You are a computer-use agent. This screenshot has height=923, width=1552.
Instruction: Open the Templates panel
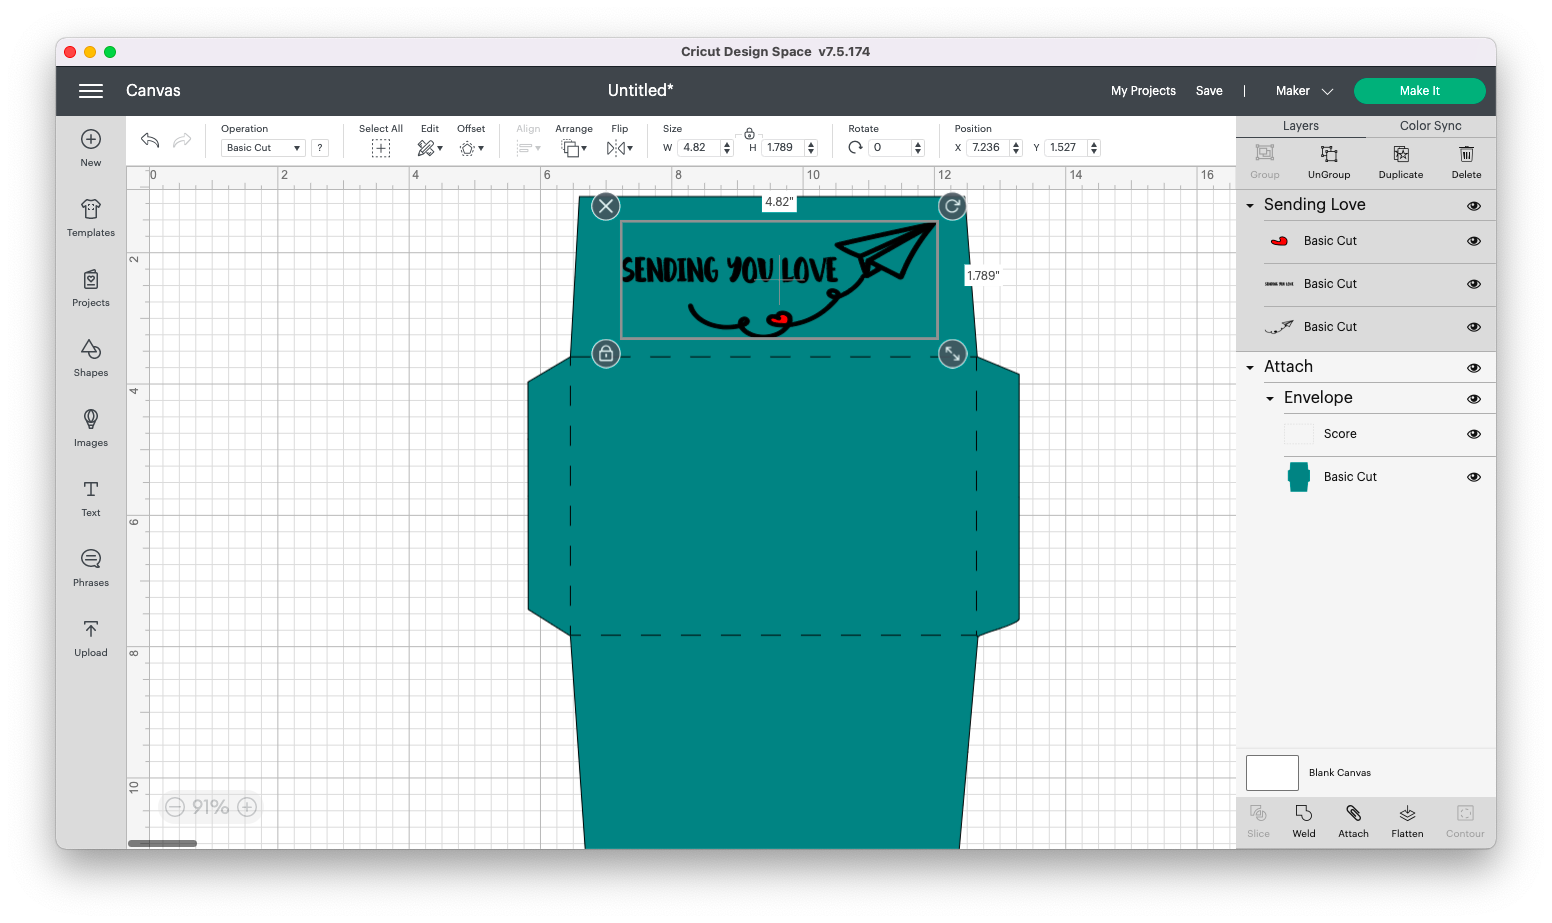(90, 218)
